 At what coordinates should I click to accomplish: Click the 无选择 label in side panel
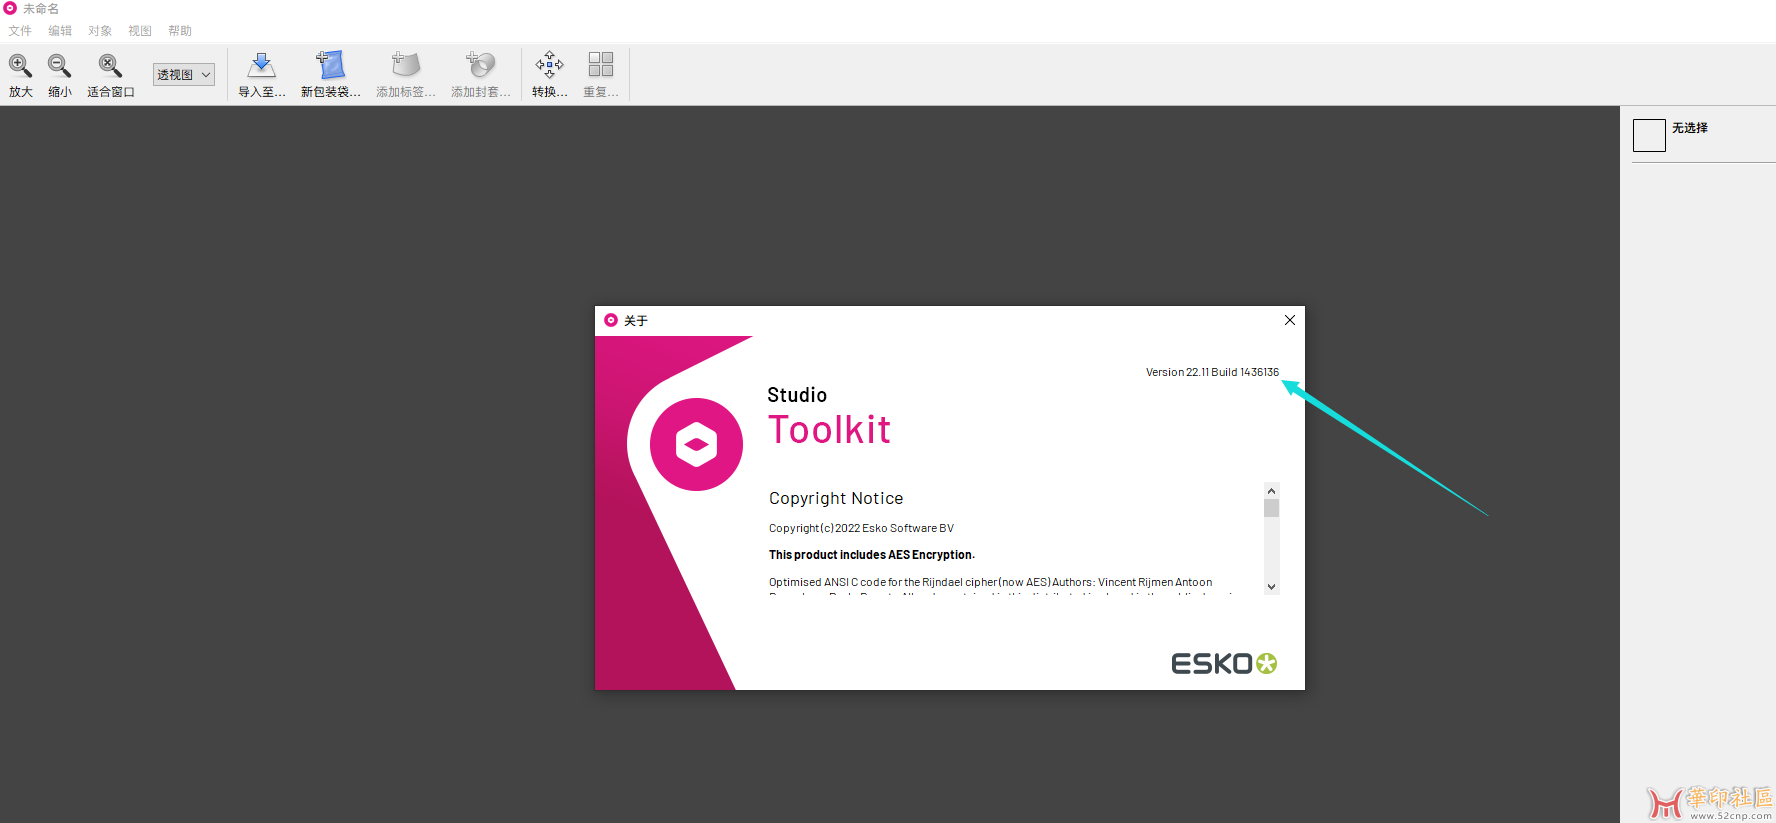click(1690, 128)
